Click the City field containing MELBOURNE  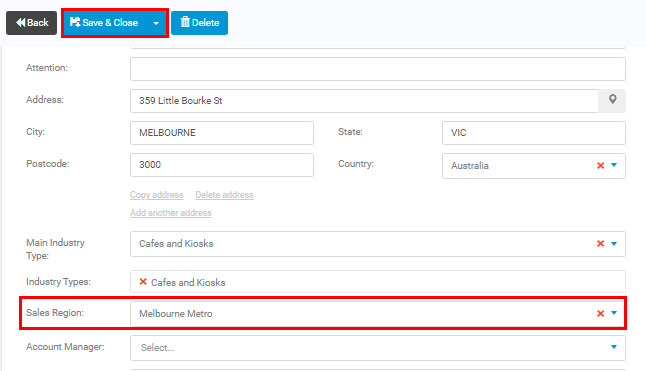tap(222, 133)
